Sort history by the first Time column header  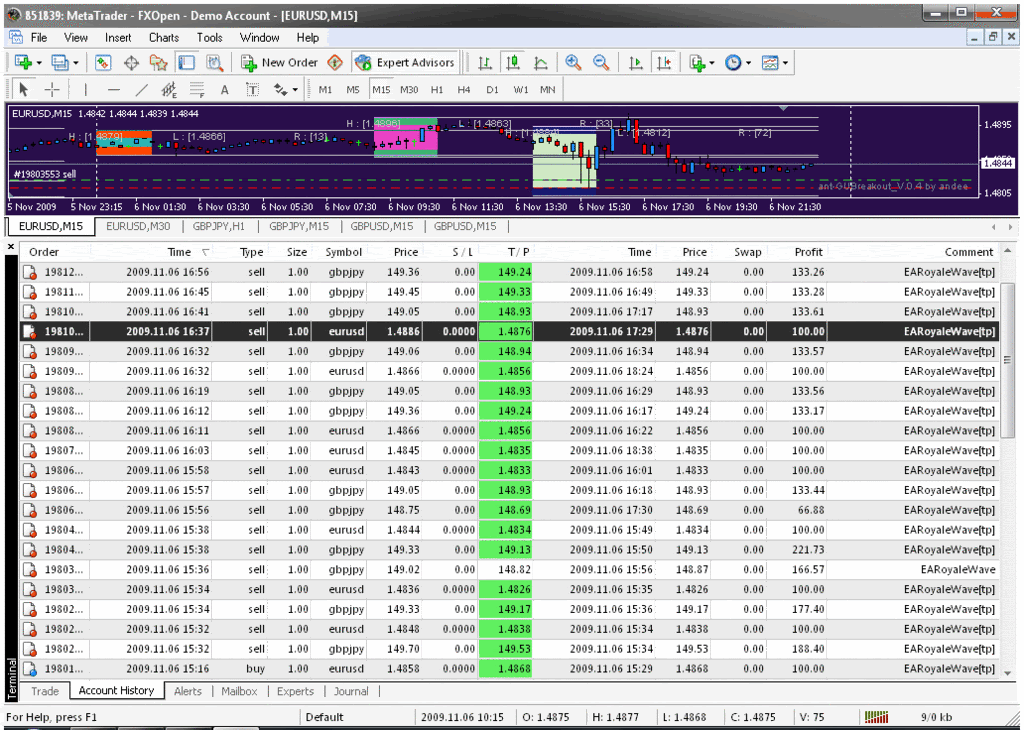(180, 252)
